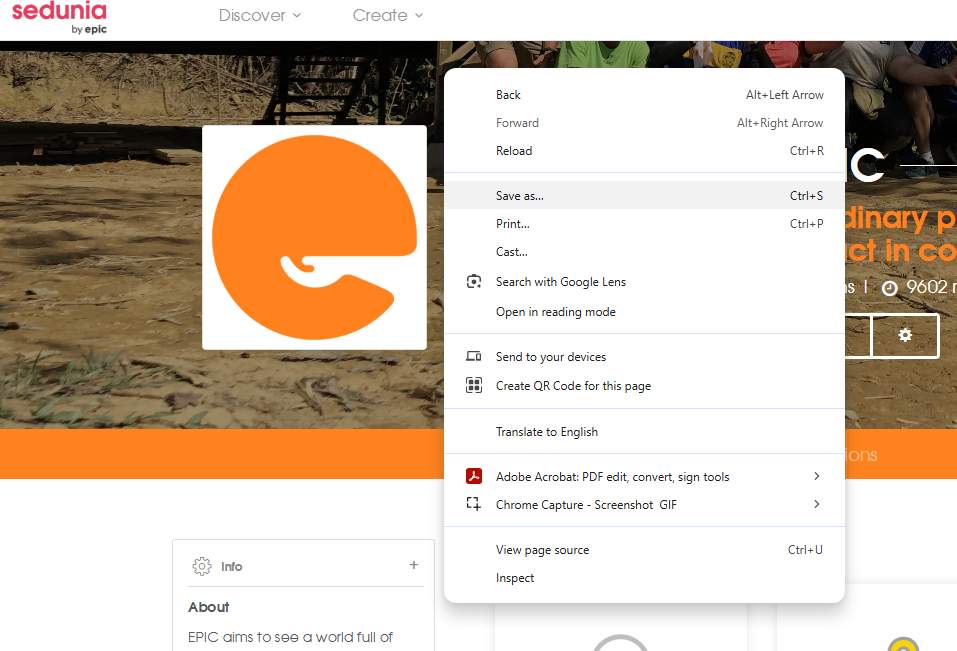
Task: Click the Info panel gear icon
Action: point(202,566)
